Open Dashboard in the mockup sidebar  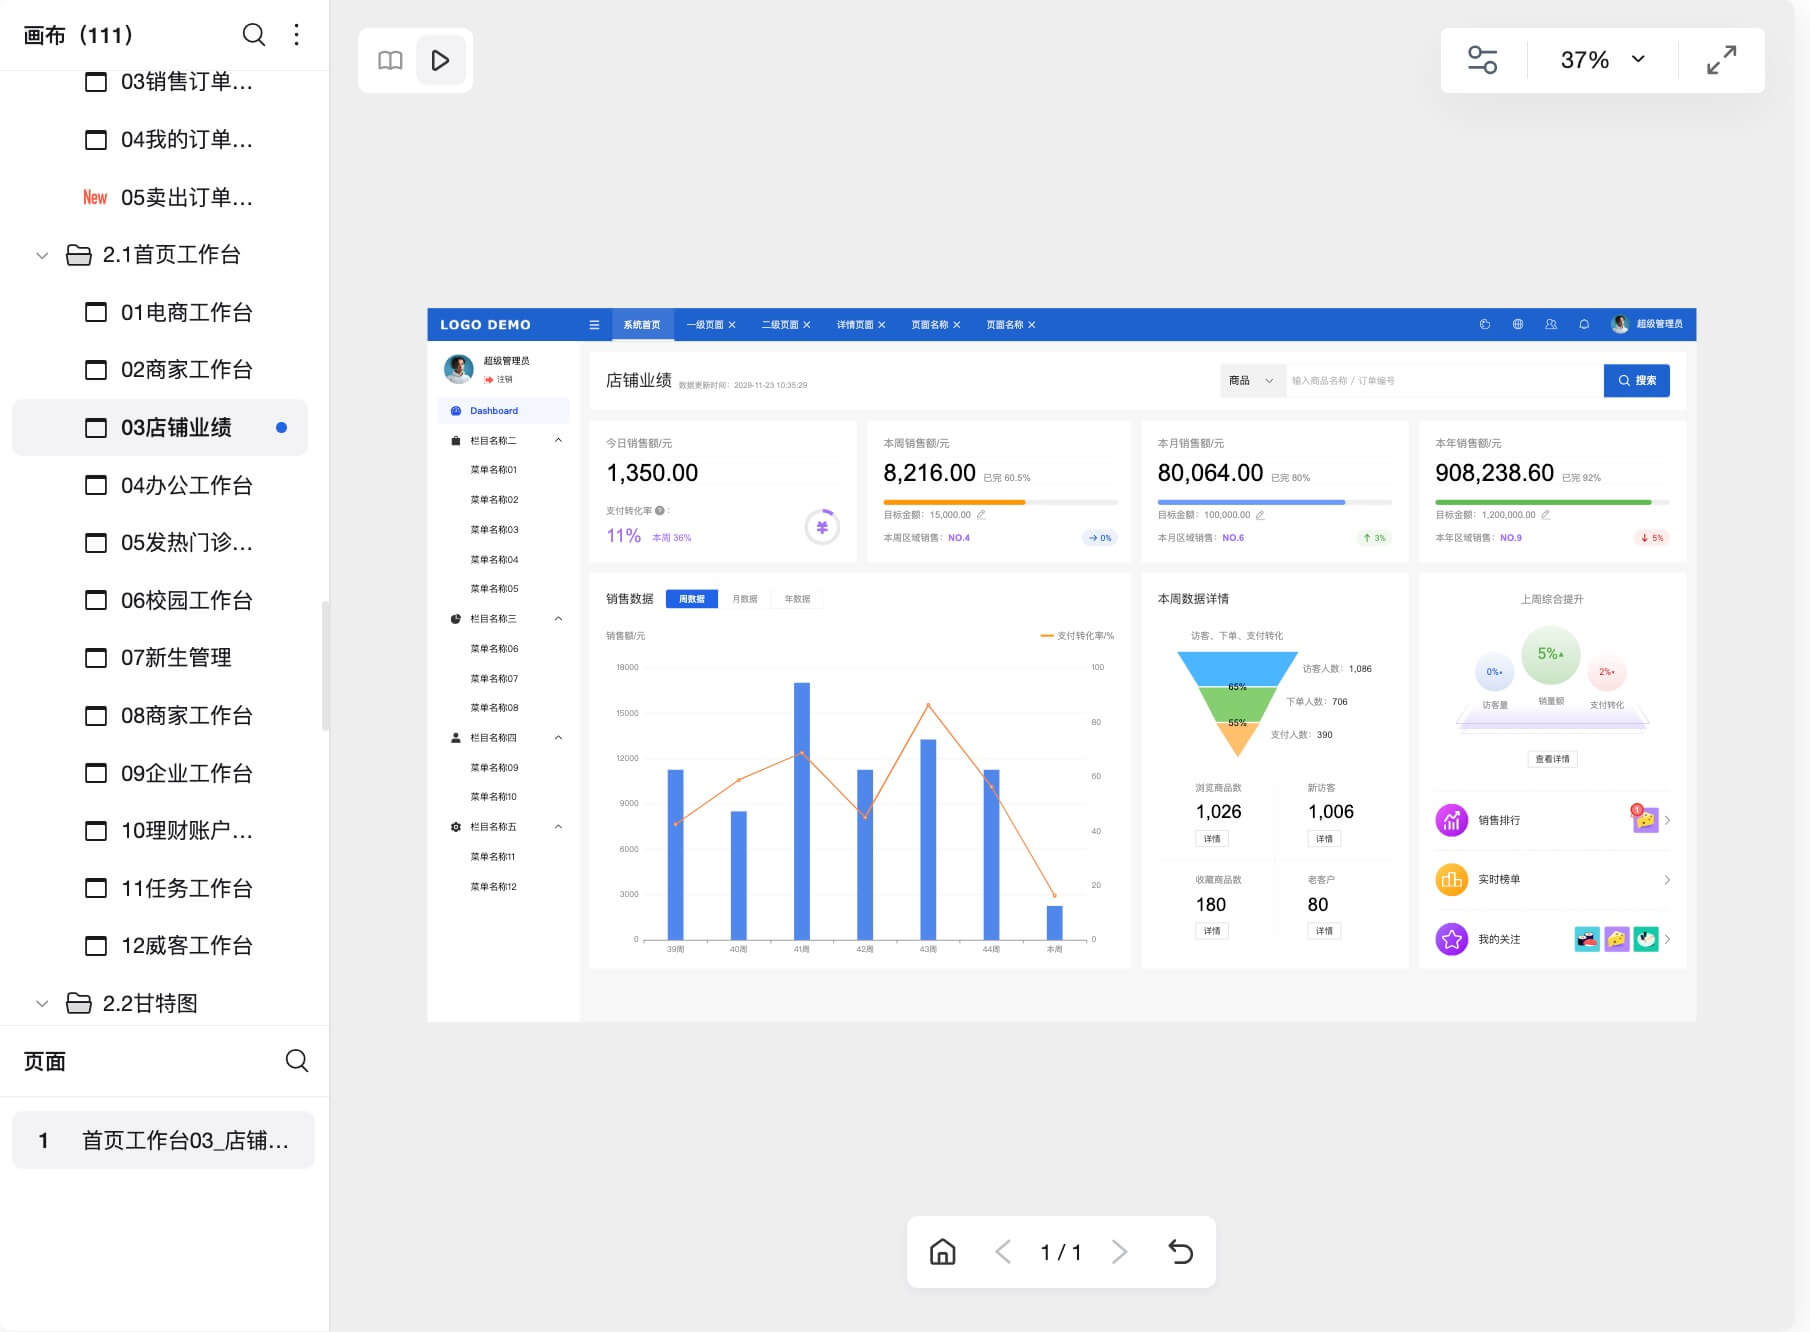[504, 411]
